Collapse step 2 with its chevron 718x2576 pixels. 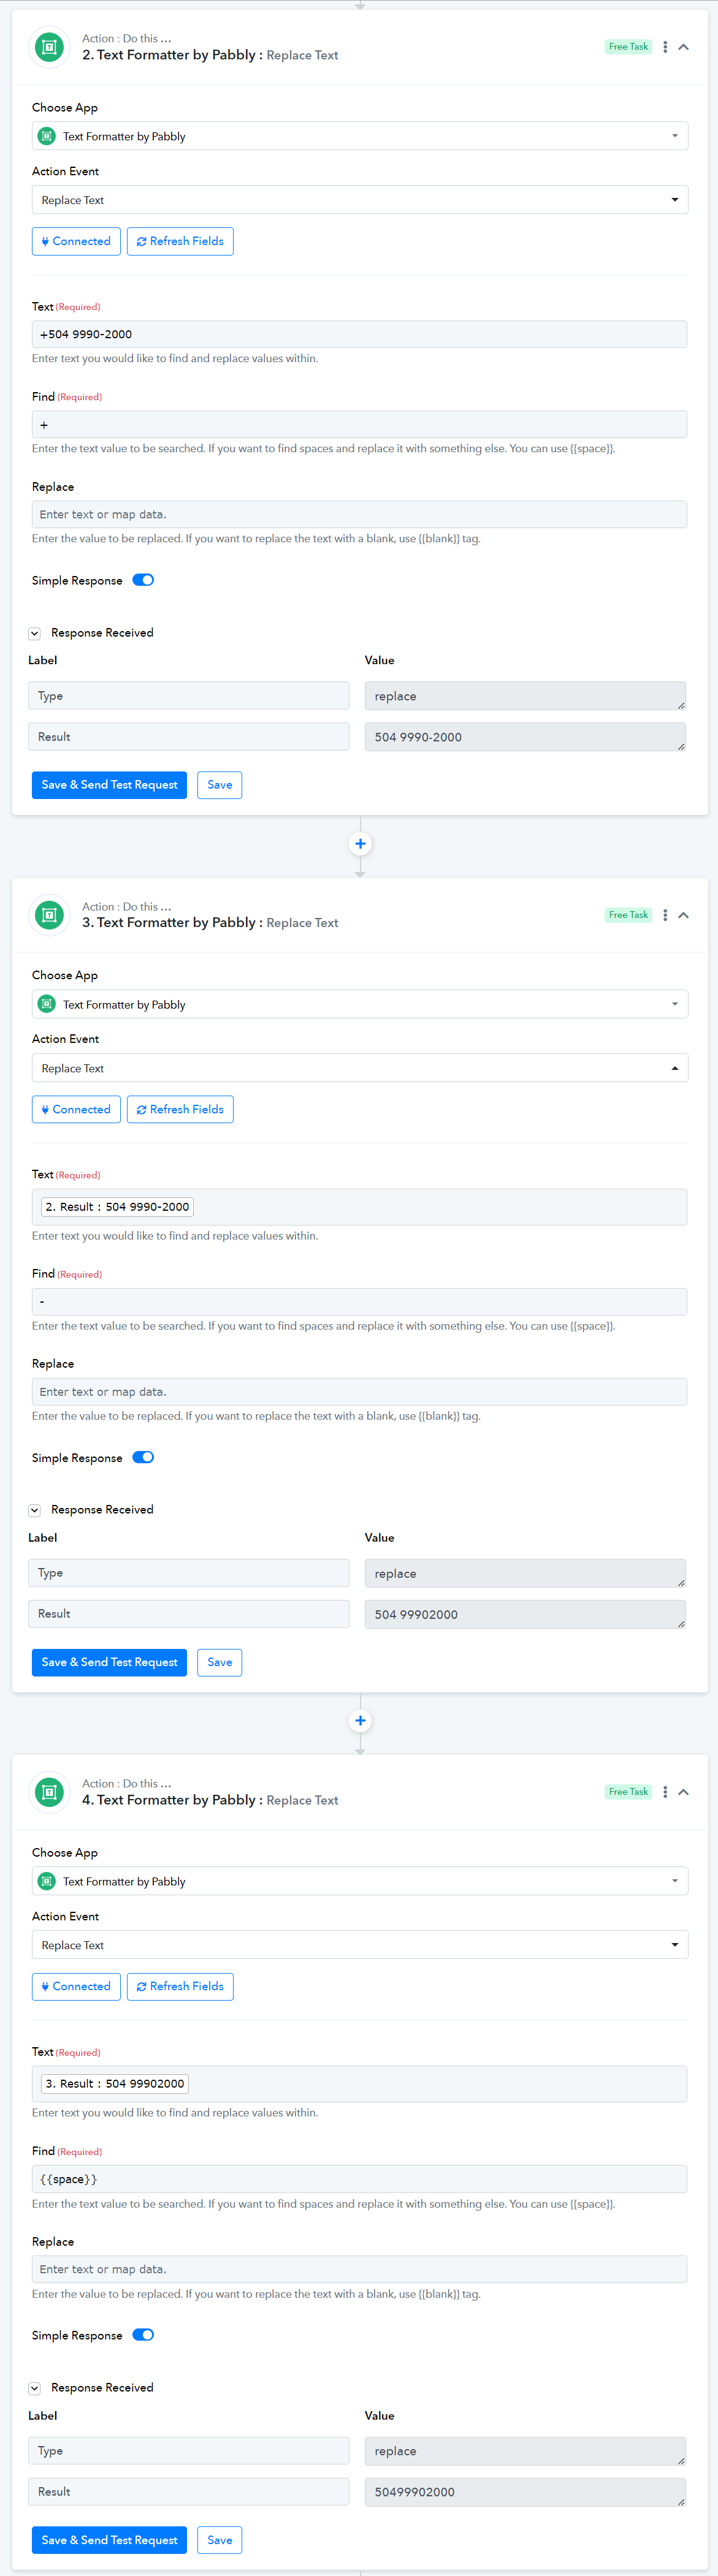[x=684, y=47]
